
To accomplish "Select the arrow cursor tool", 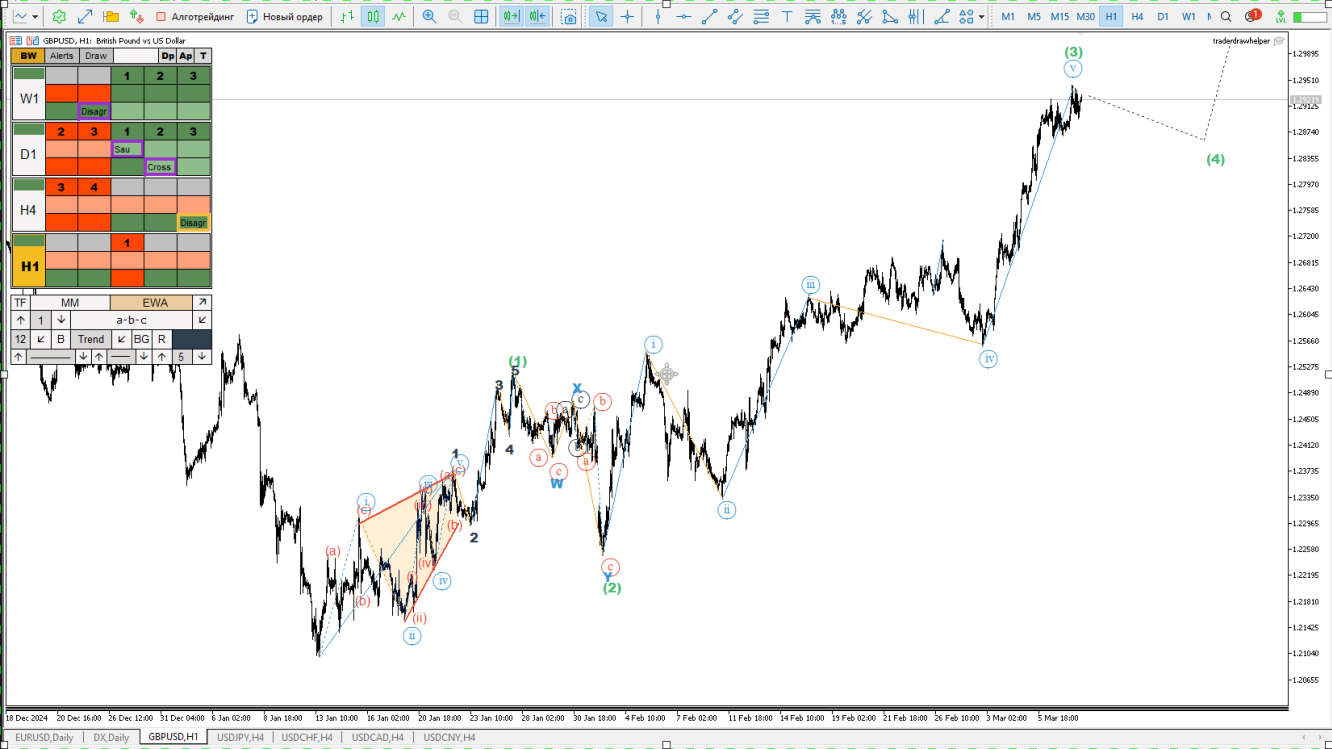I will click(x=601, y=17).
